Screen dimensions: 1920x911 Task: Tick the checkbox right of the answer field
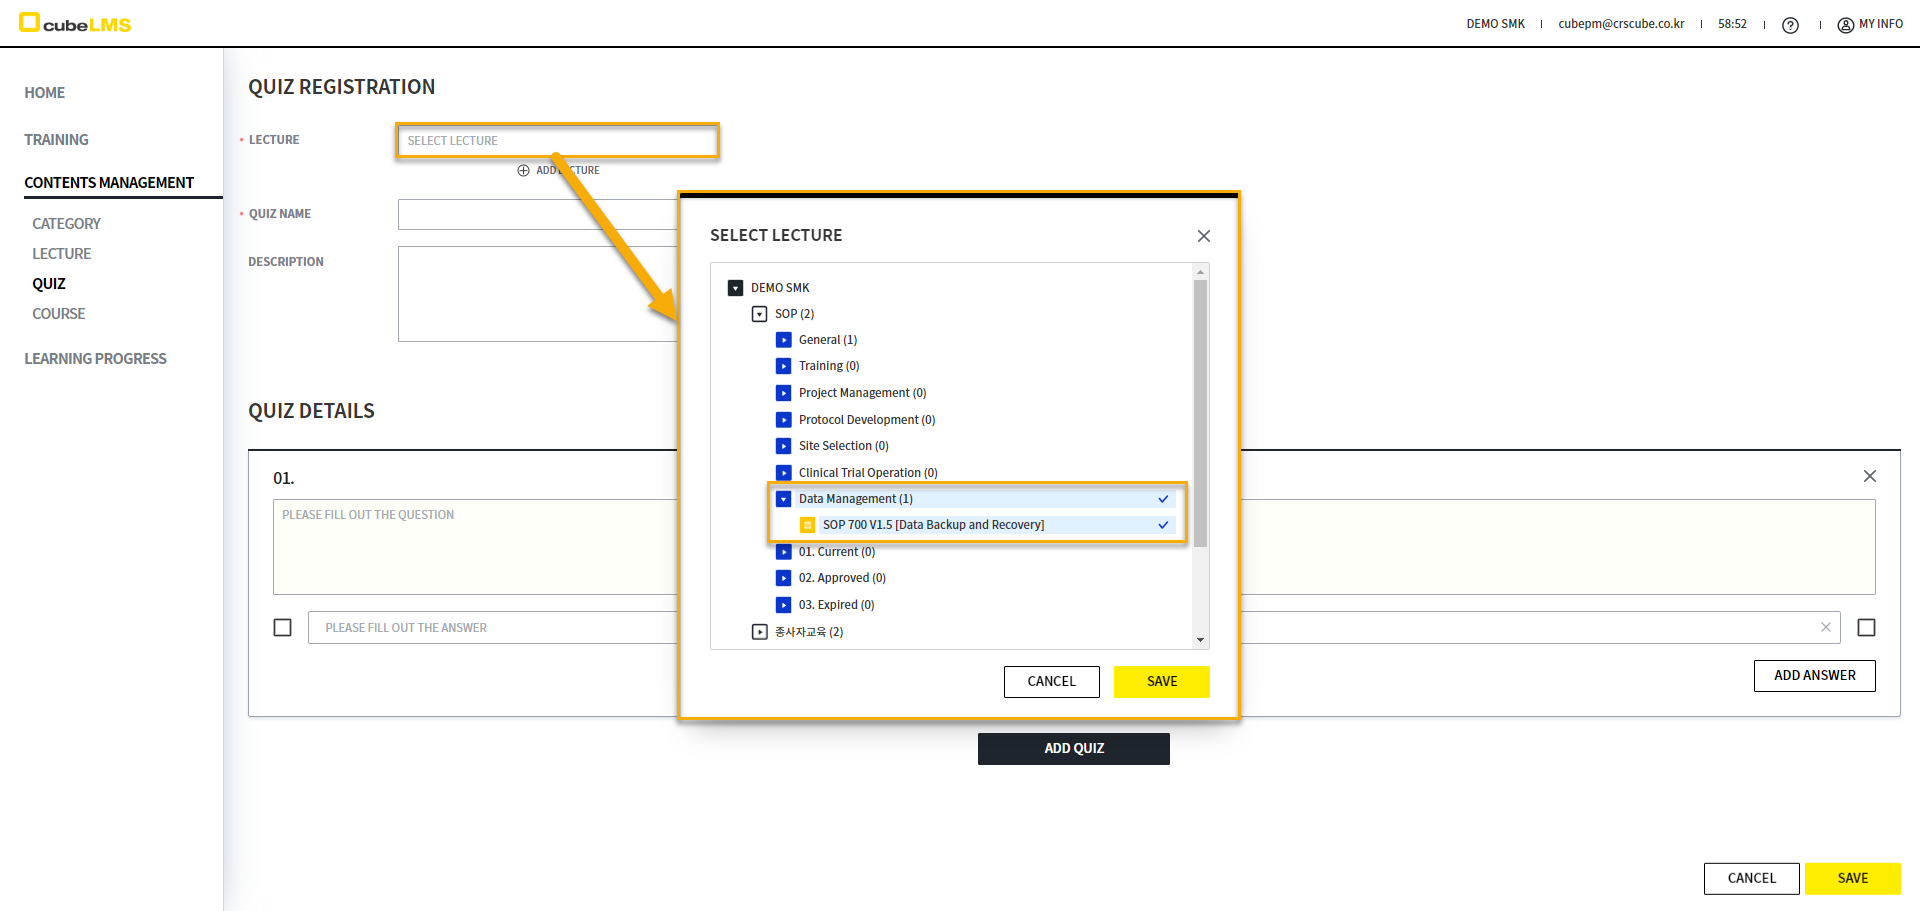coord(1865,627)
